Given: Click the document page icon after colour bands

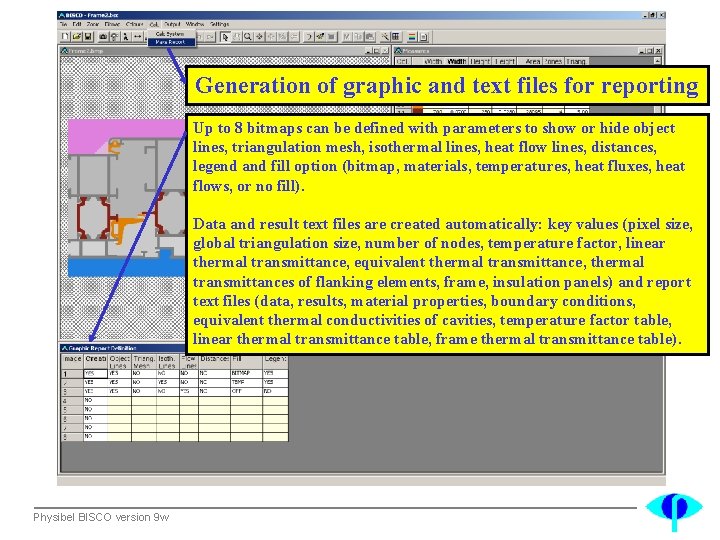Looking at the screenshot, I should (x=423, y=37).
